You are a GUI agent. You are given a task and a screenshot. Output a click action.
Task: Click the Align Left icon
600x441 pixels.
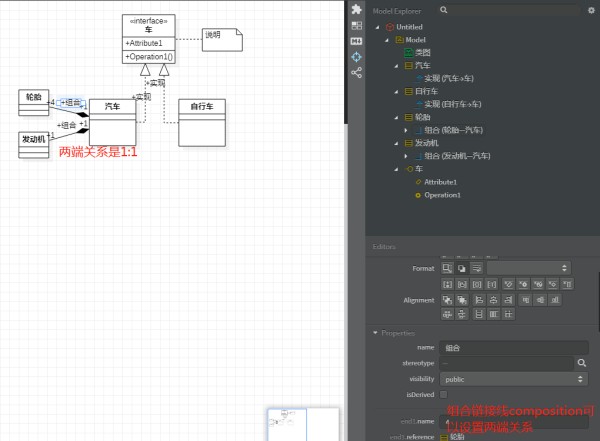coord(479,300)
